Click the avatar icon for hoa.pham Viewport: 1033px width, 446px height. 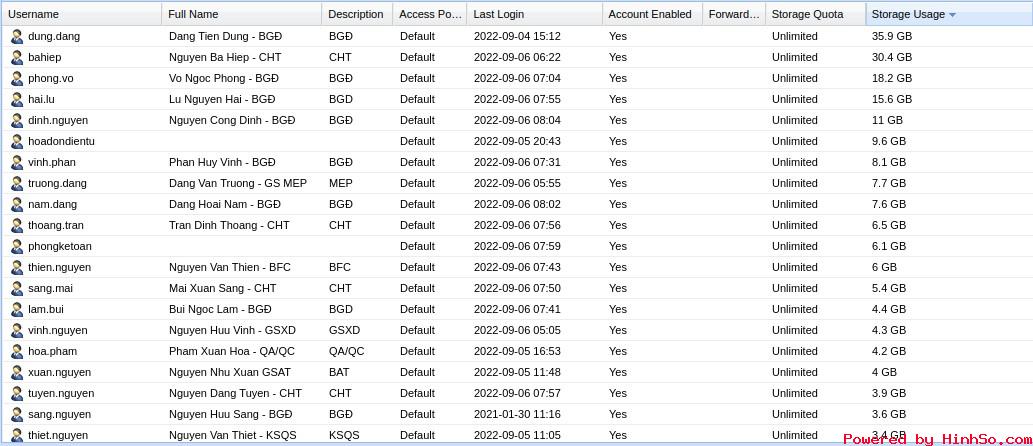(x=17, y=351)
